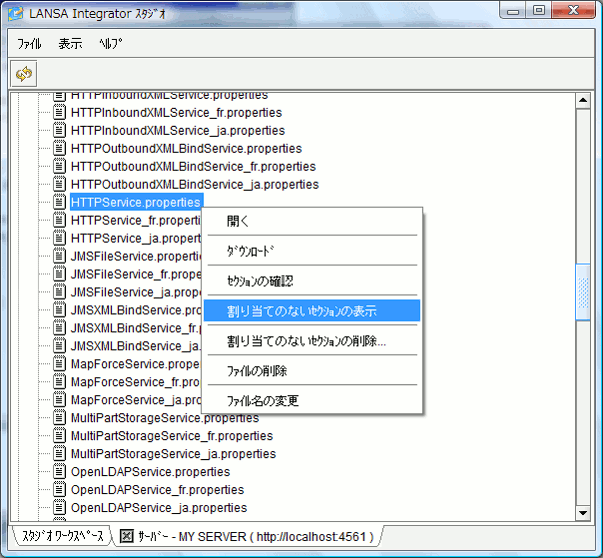
Task: Click file icon beside HTTPInboundXMLService_fr.properties
Action: click(x=59, y=112)
